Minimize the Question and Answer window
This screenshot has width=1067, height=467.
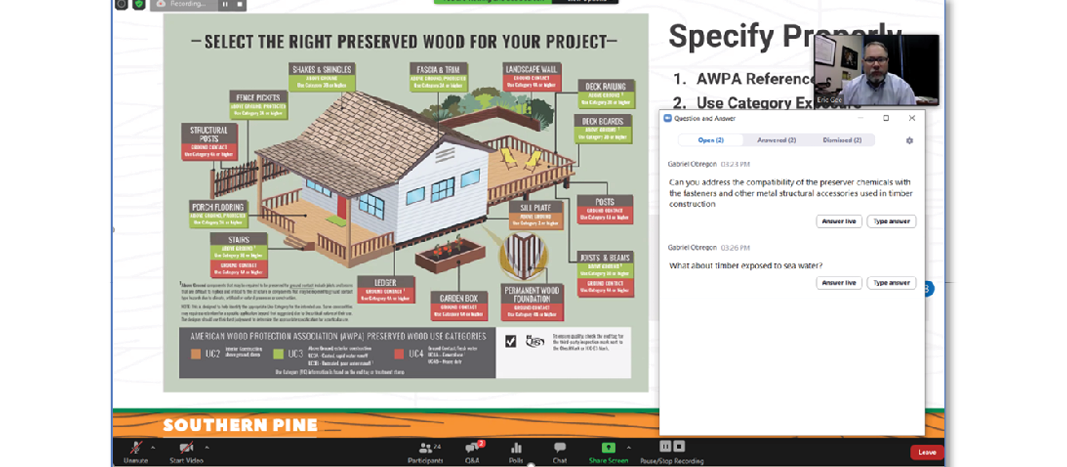860,118
